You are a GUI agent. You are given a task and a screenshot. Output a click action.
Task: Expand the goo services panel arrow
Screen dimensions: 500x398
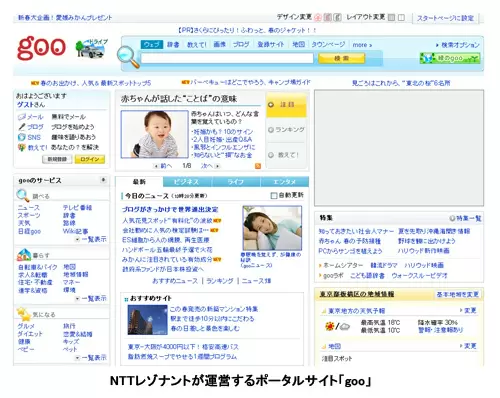click(x=103, y=180)
